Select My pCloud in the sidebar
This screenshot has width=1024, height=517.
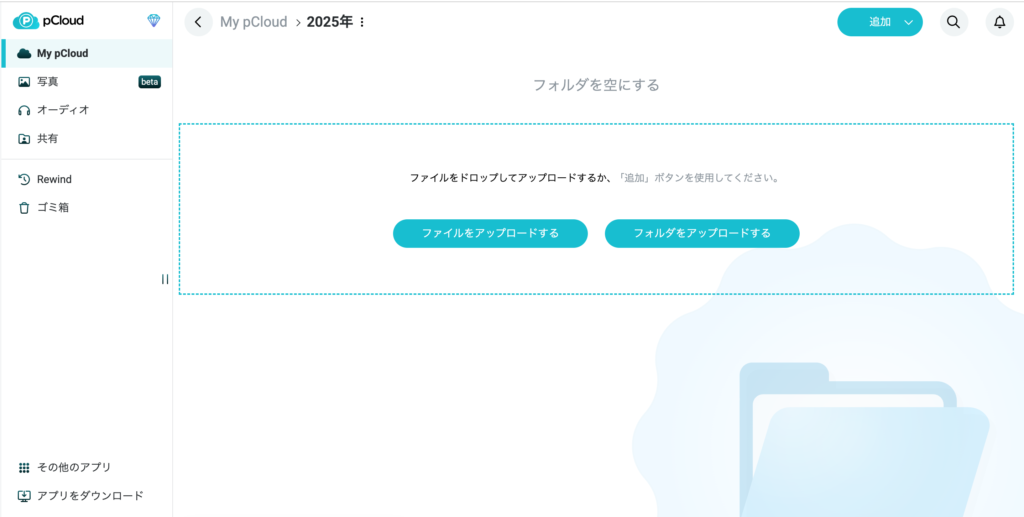point(62,53)
